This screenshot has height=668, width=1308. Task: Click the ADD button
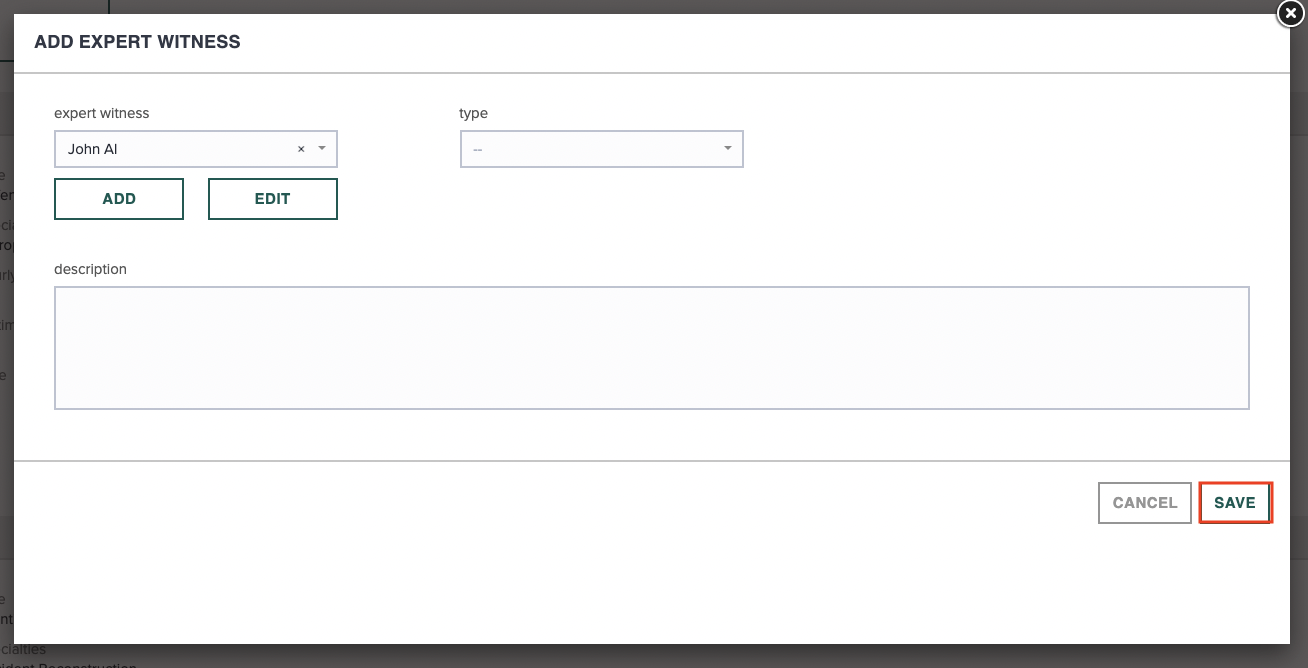click(119, 199)
